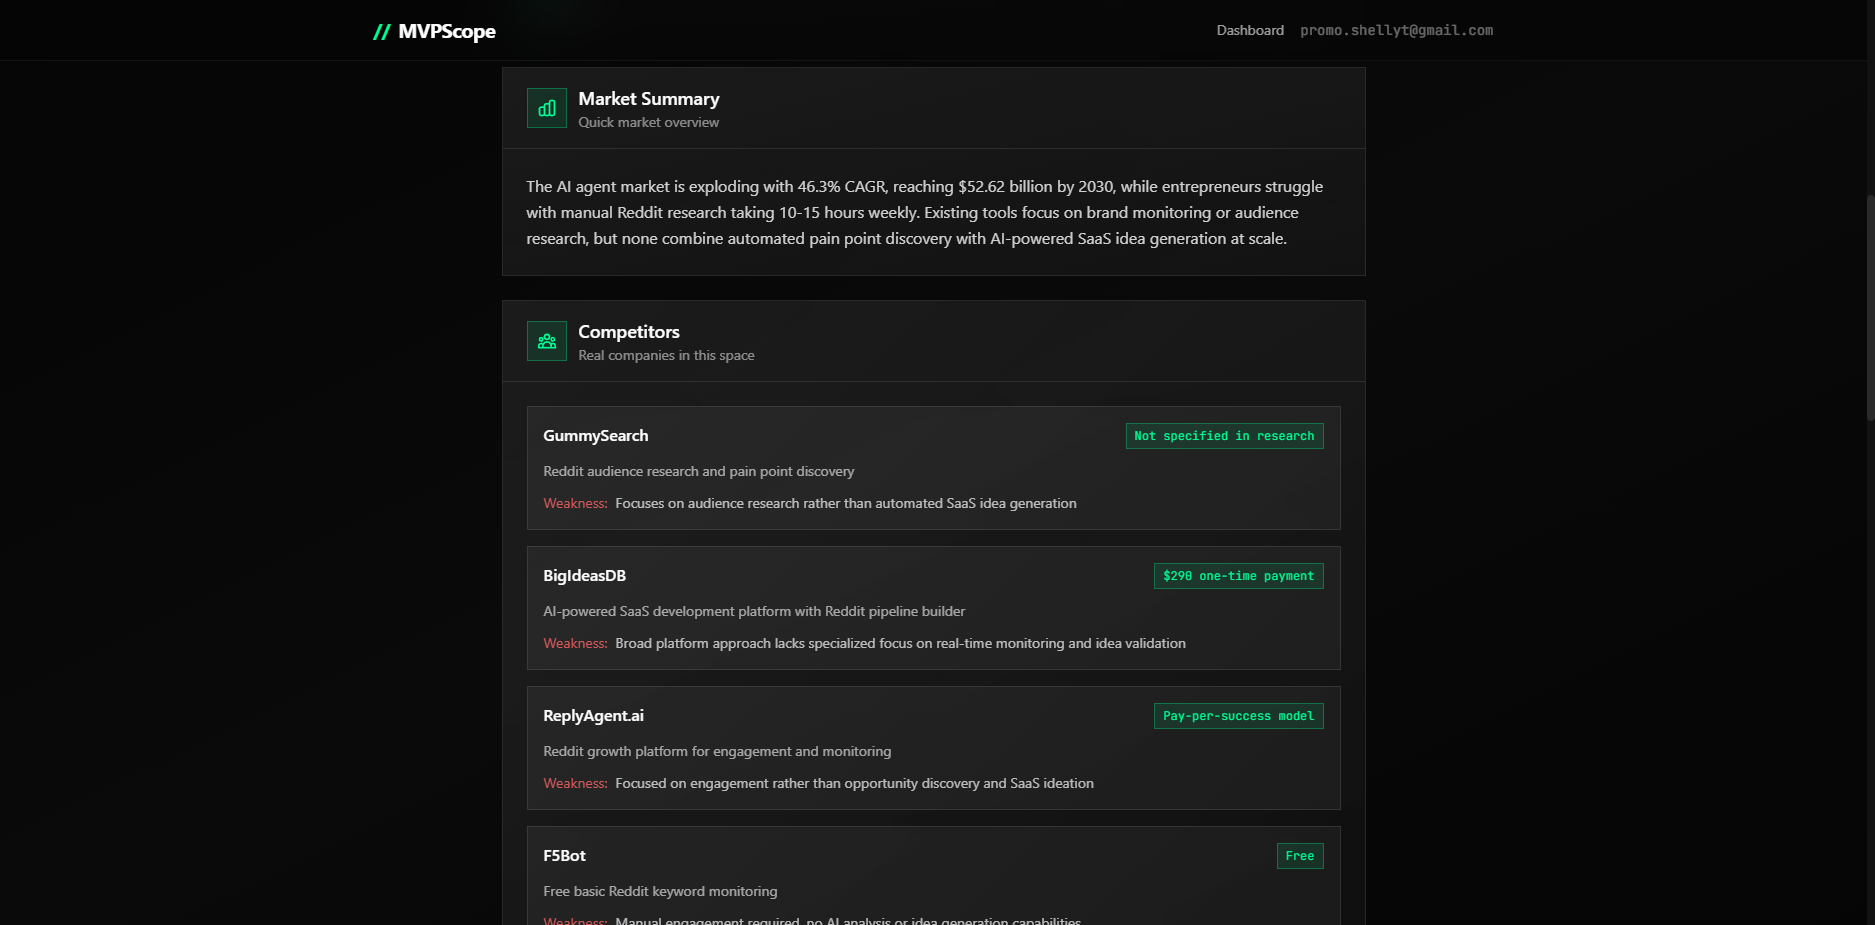Click the Competitors people icon
This screenshot has height=925, width=1875.
pos(546,341)
